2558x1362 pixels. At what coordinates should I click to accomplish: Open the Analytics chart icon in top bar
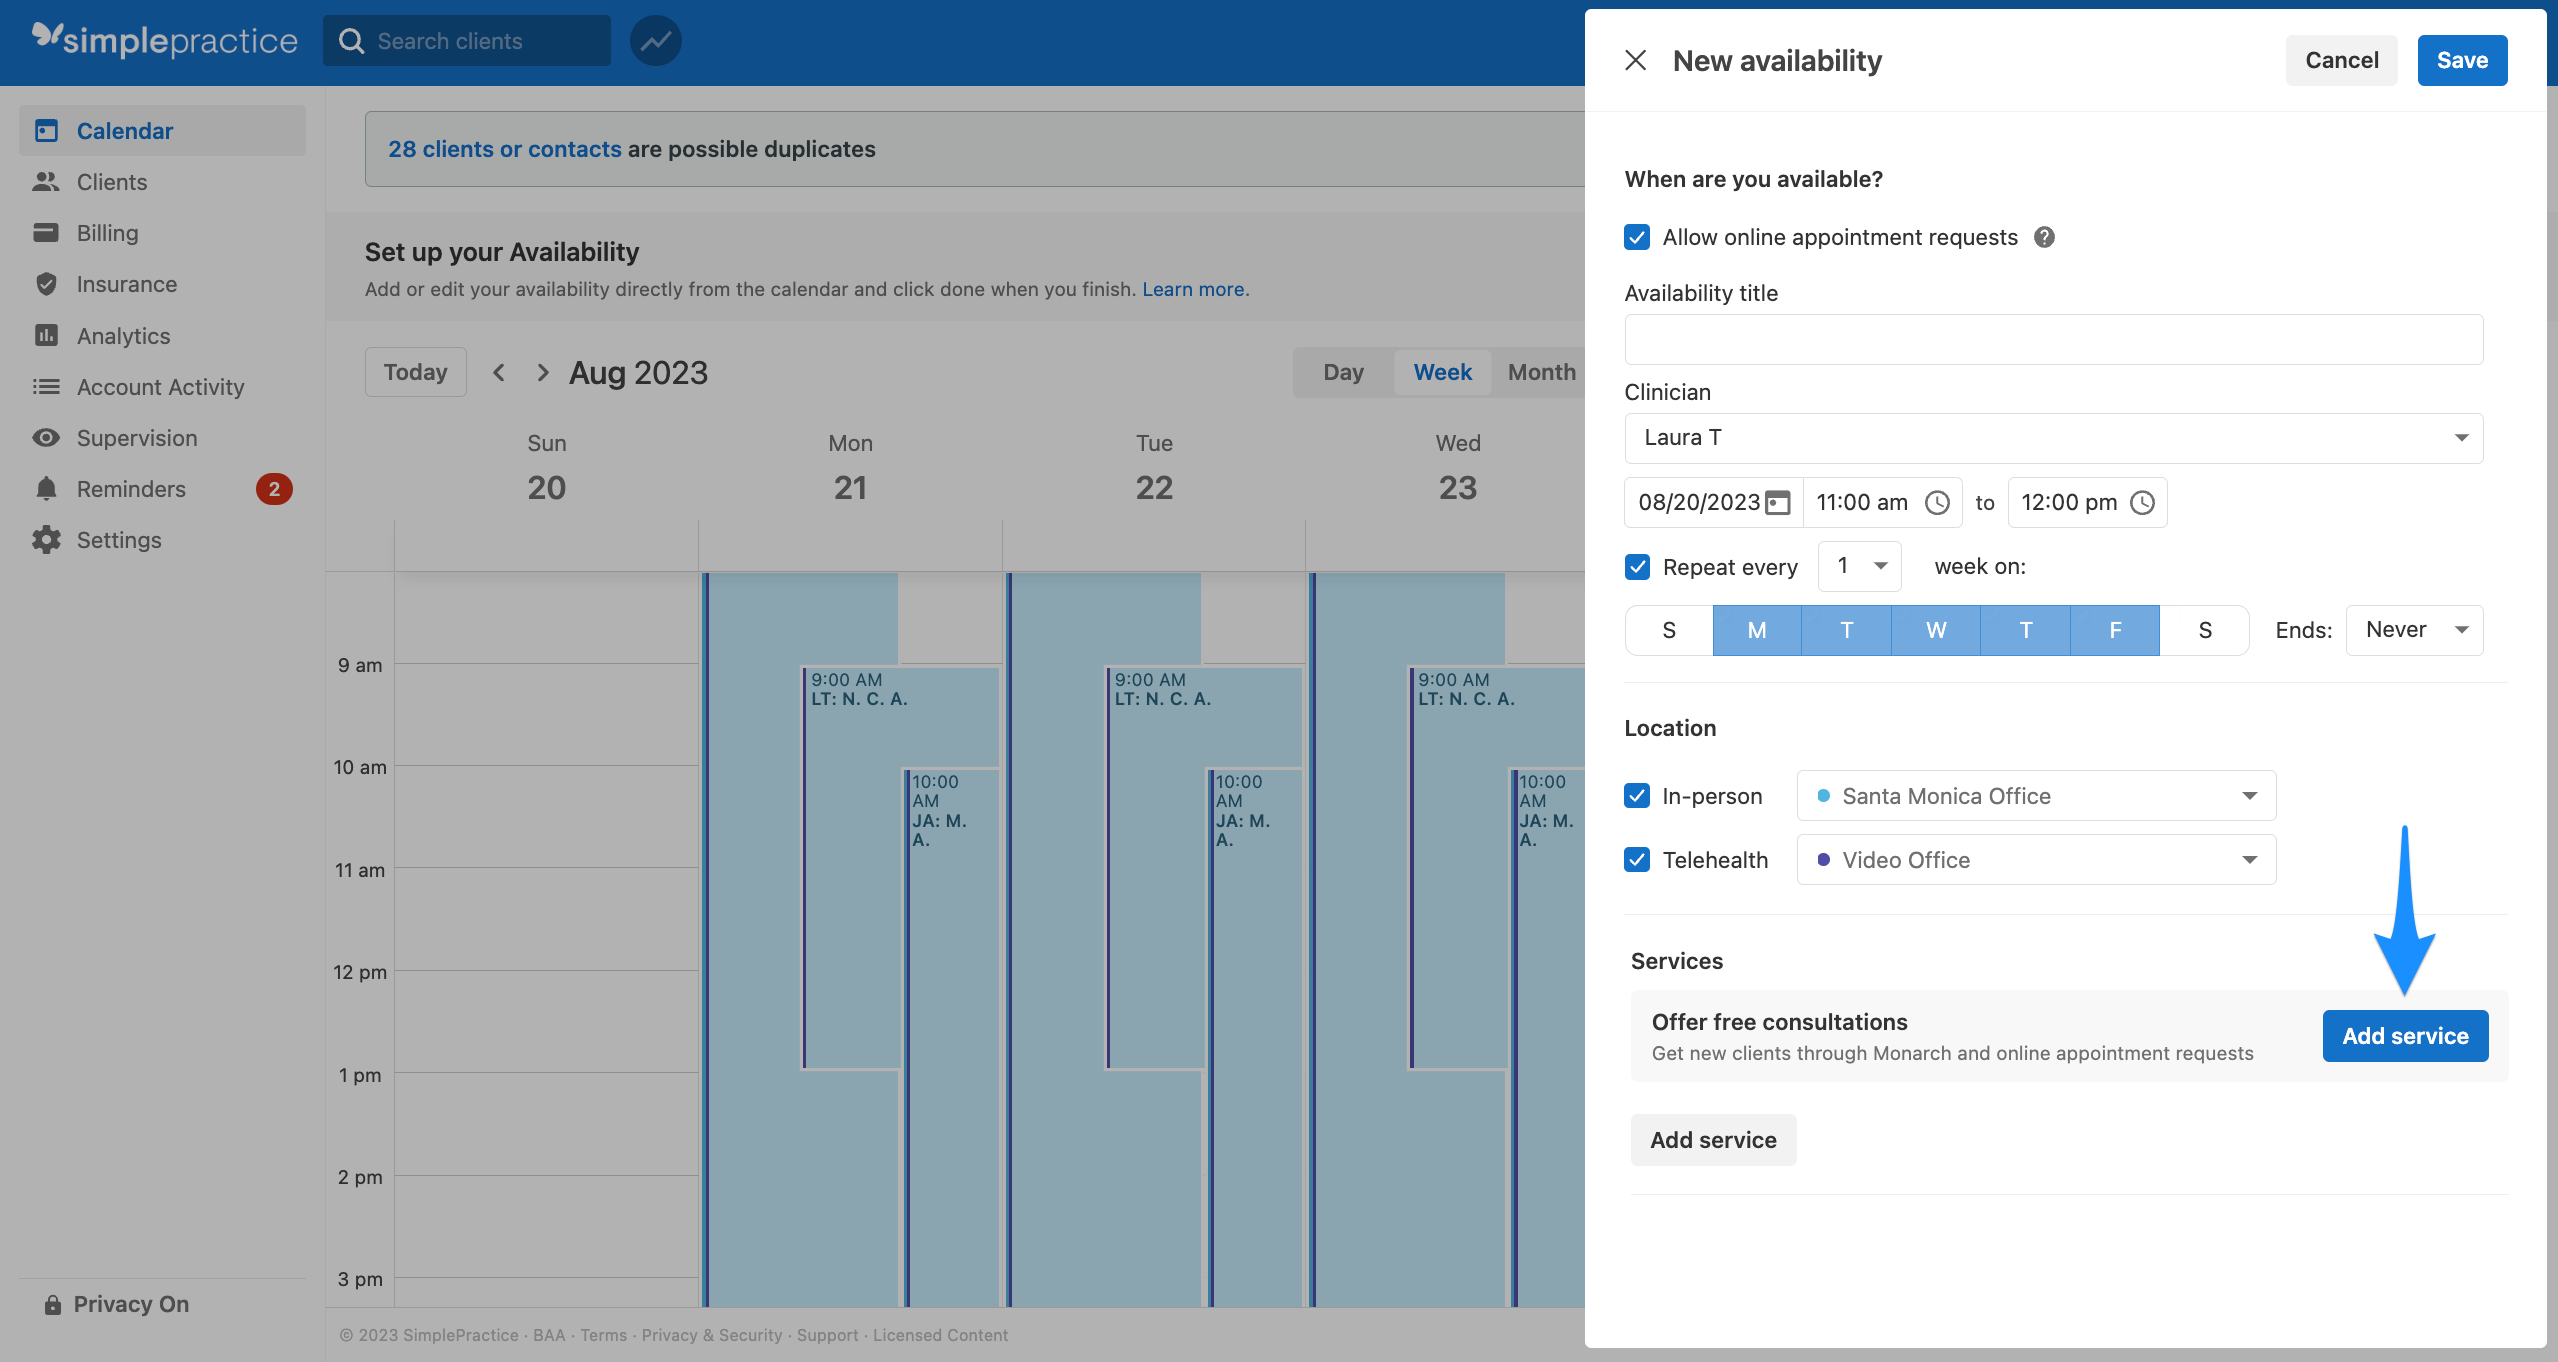[x=655, y=40]
